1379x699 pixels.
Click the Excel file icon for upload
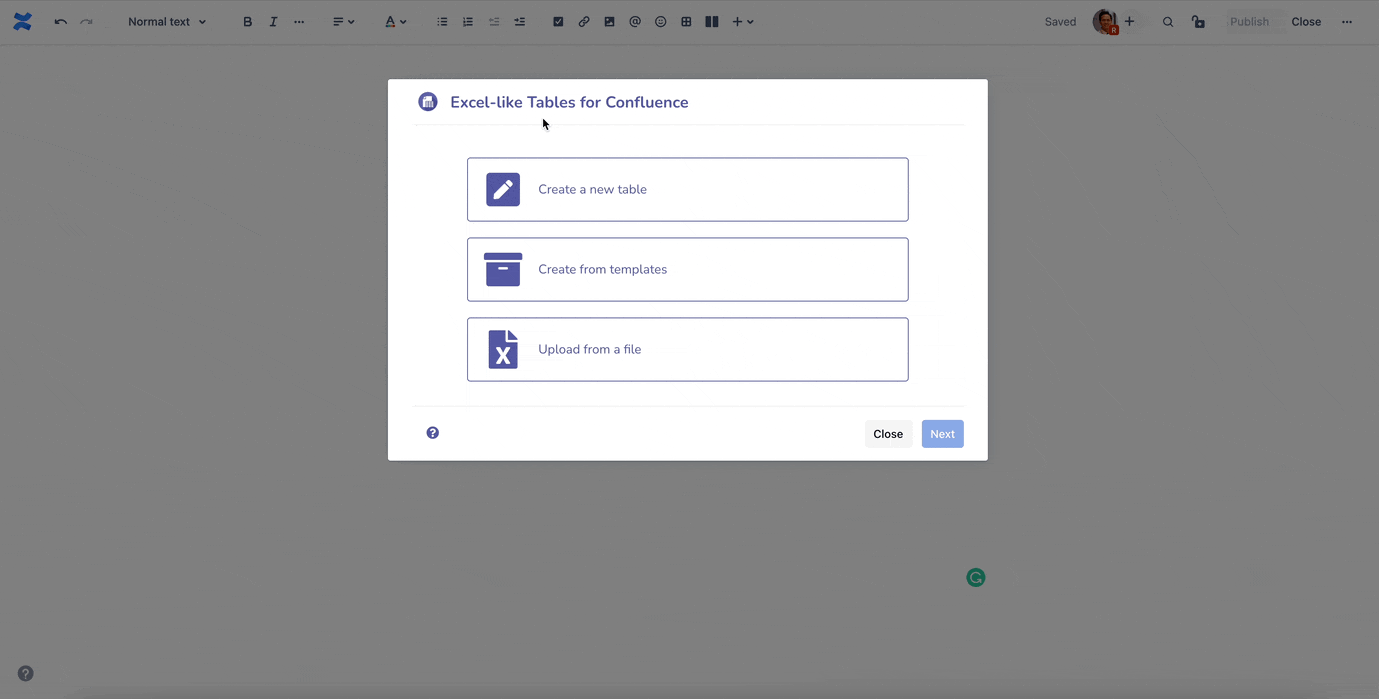coord(503,349)
